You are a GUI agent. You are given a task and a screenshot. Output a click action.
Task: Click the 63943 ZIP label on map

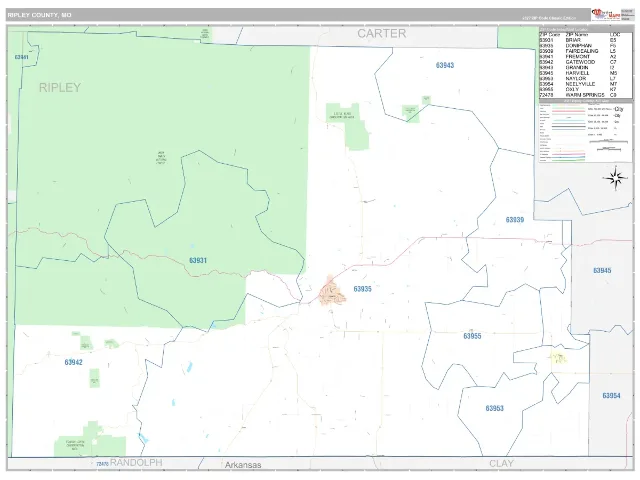[445, 65]
